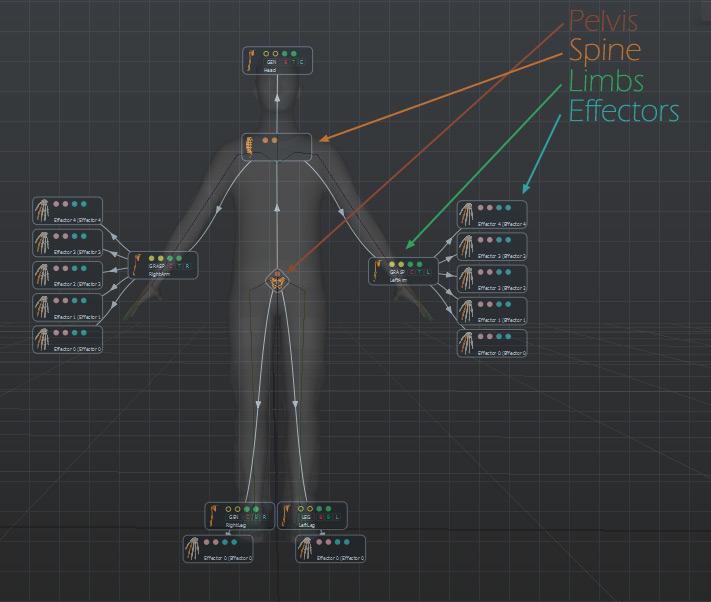Click hand icon of LeftArm's Effector 4
711x602 pixels.
click(x=466, y=214)
